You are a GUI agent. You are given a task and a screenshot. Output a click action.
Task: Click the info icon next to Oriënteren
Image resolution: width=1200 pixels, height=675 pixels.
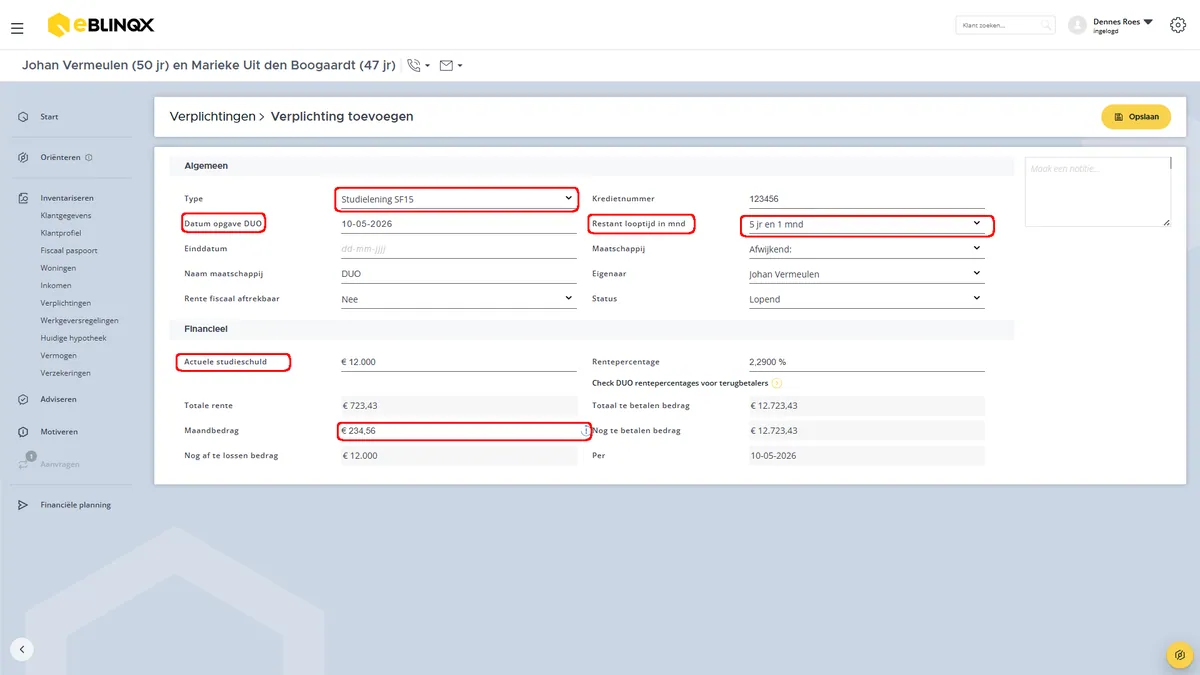coord(89,157)
